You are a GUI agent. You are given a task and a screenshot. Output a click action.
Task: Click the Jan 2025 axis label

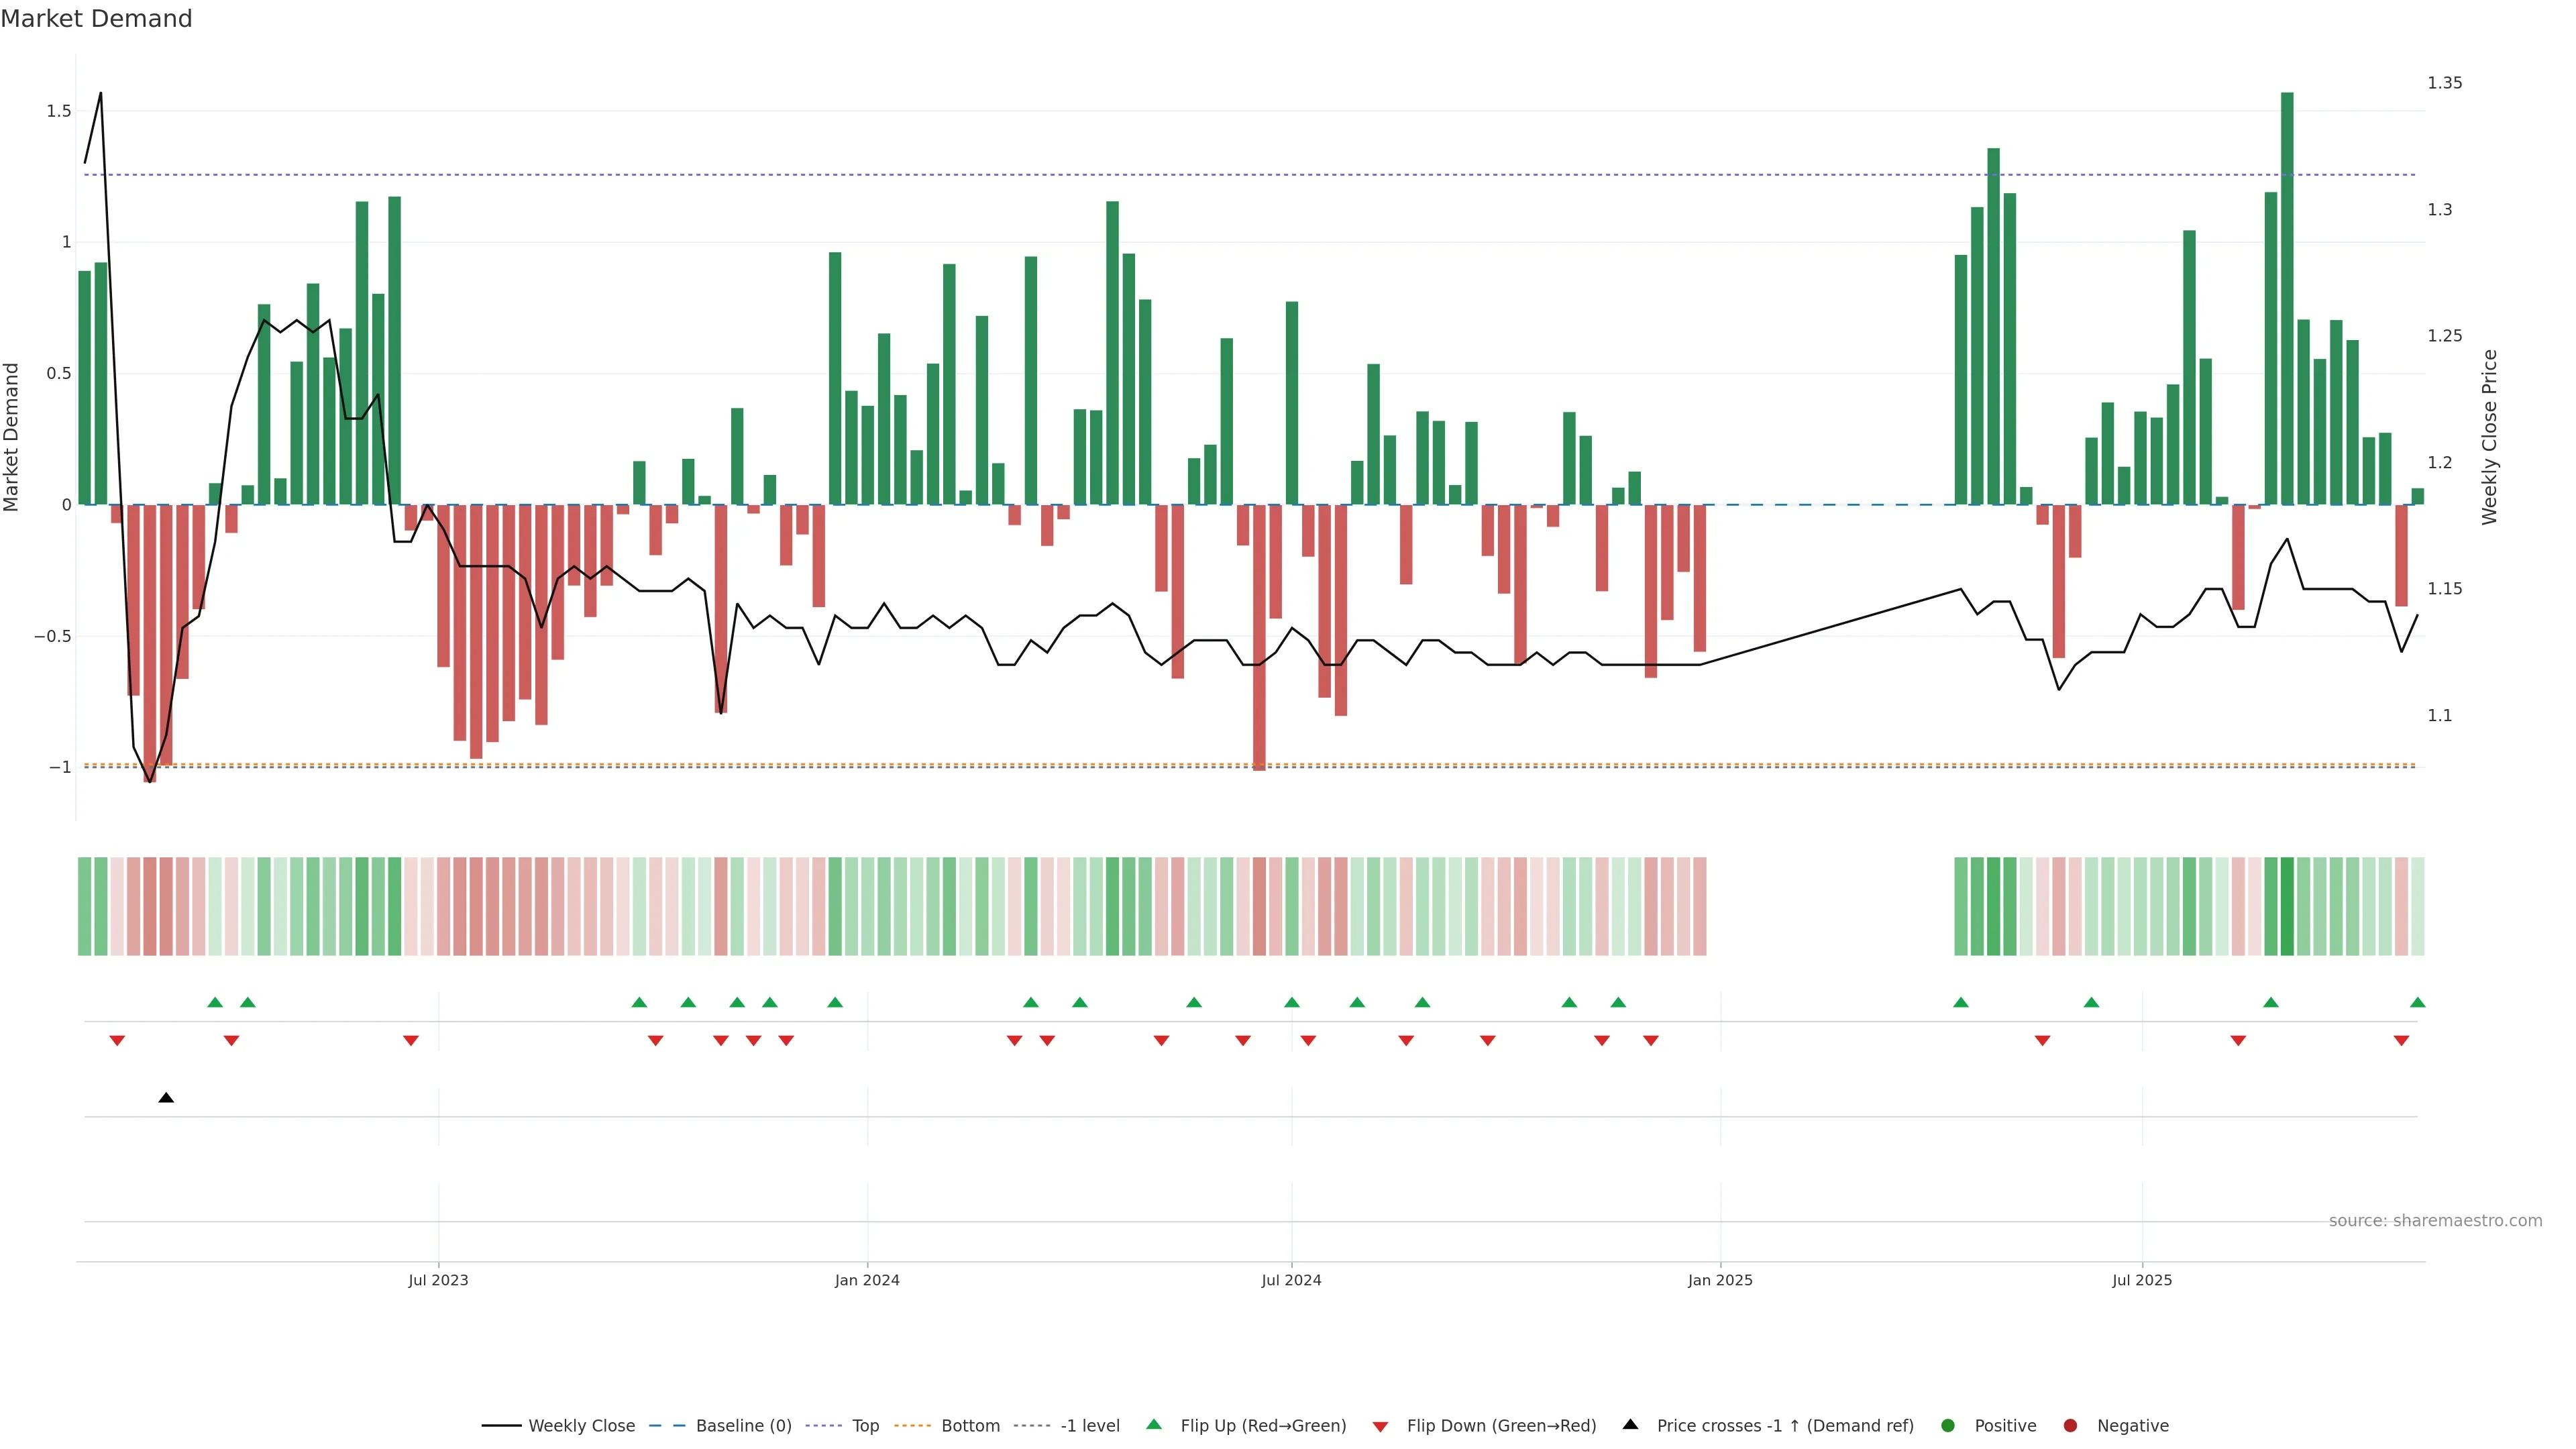1720,1280
